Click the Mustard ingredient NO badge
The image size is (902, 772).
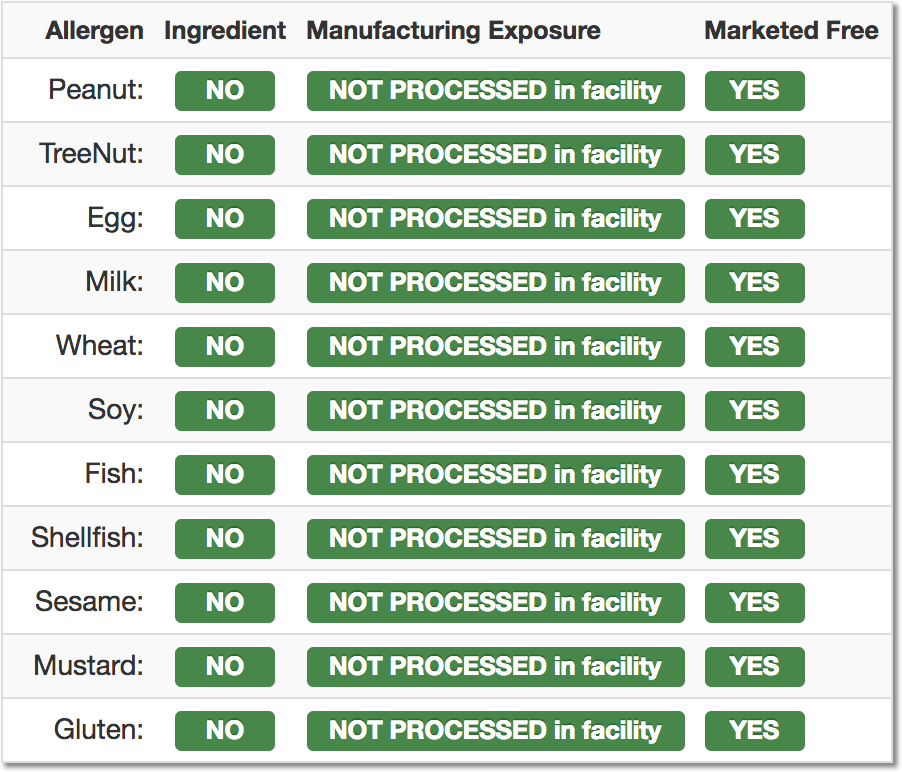(x=225, y=667)
